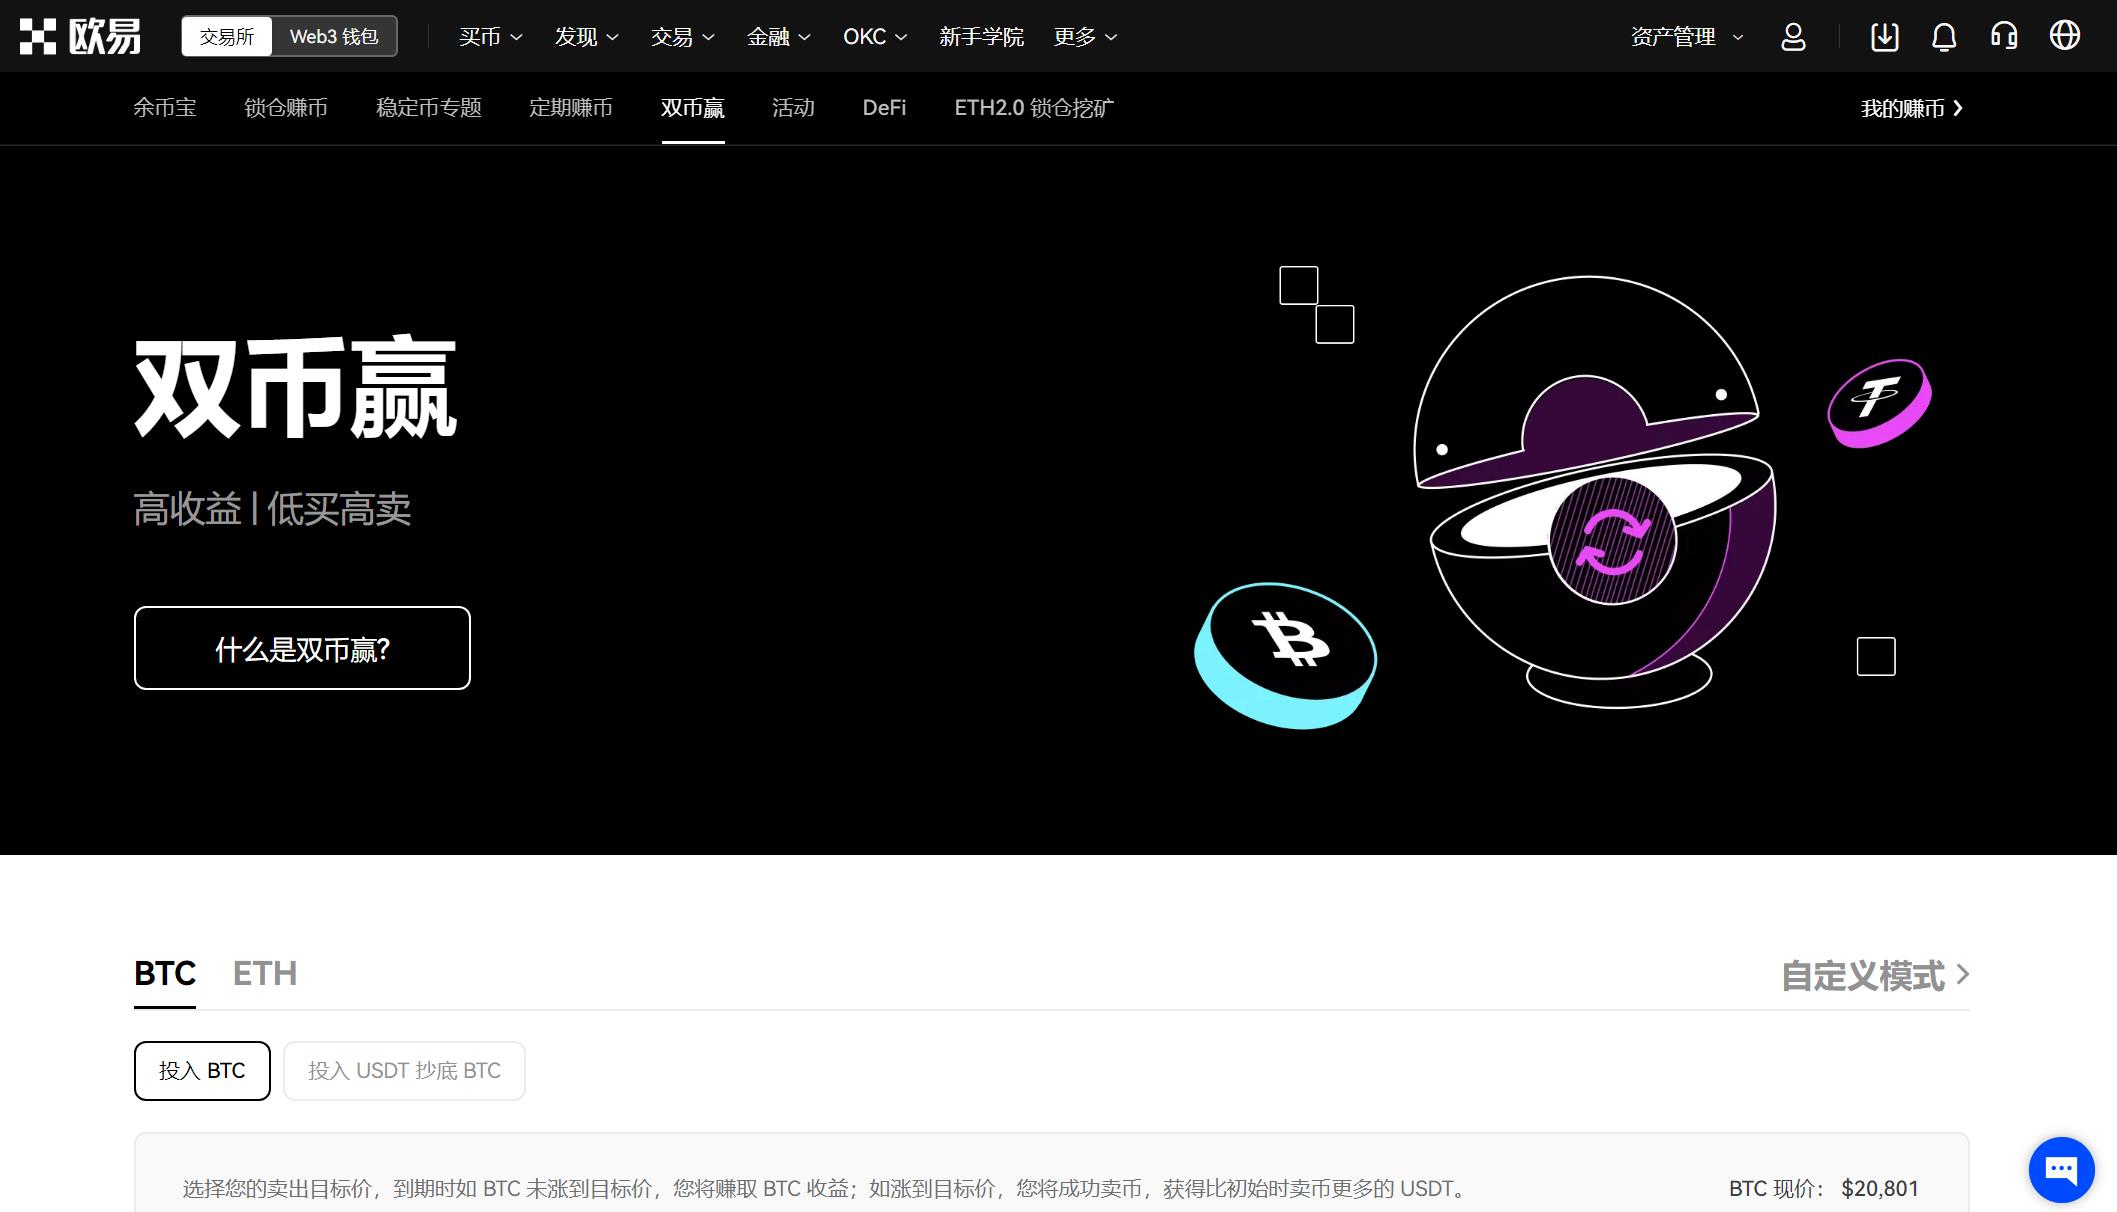Viewport: 2117px width, 1212px height.
Task: Open the user profile icon
Action: [x=1793, y=37]
